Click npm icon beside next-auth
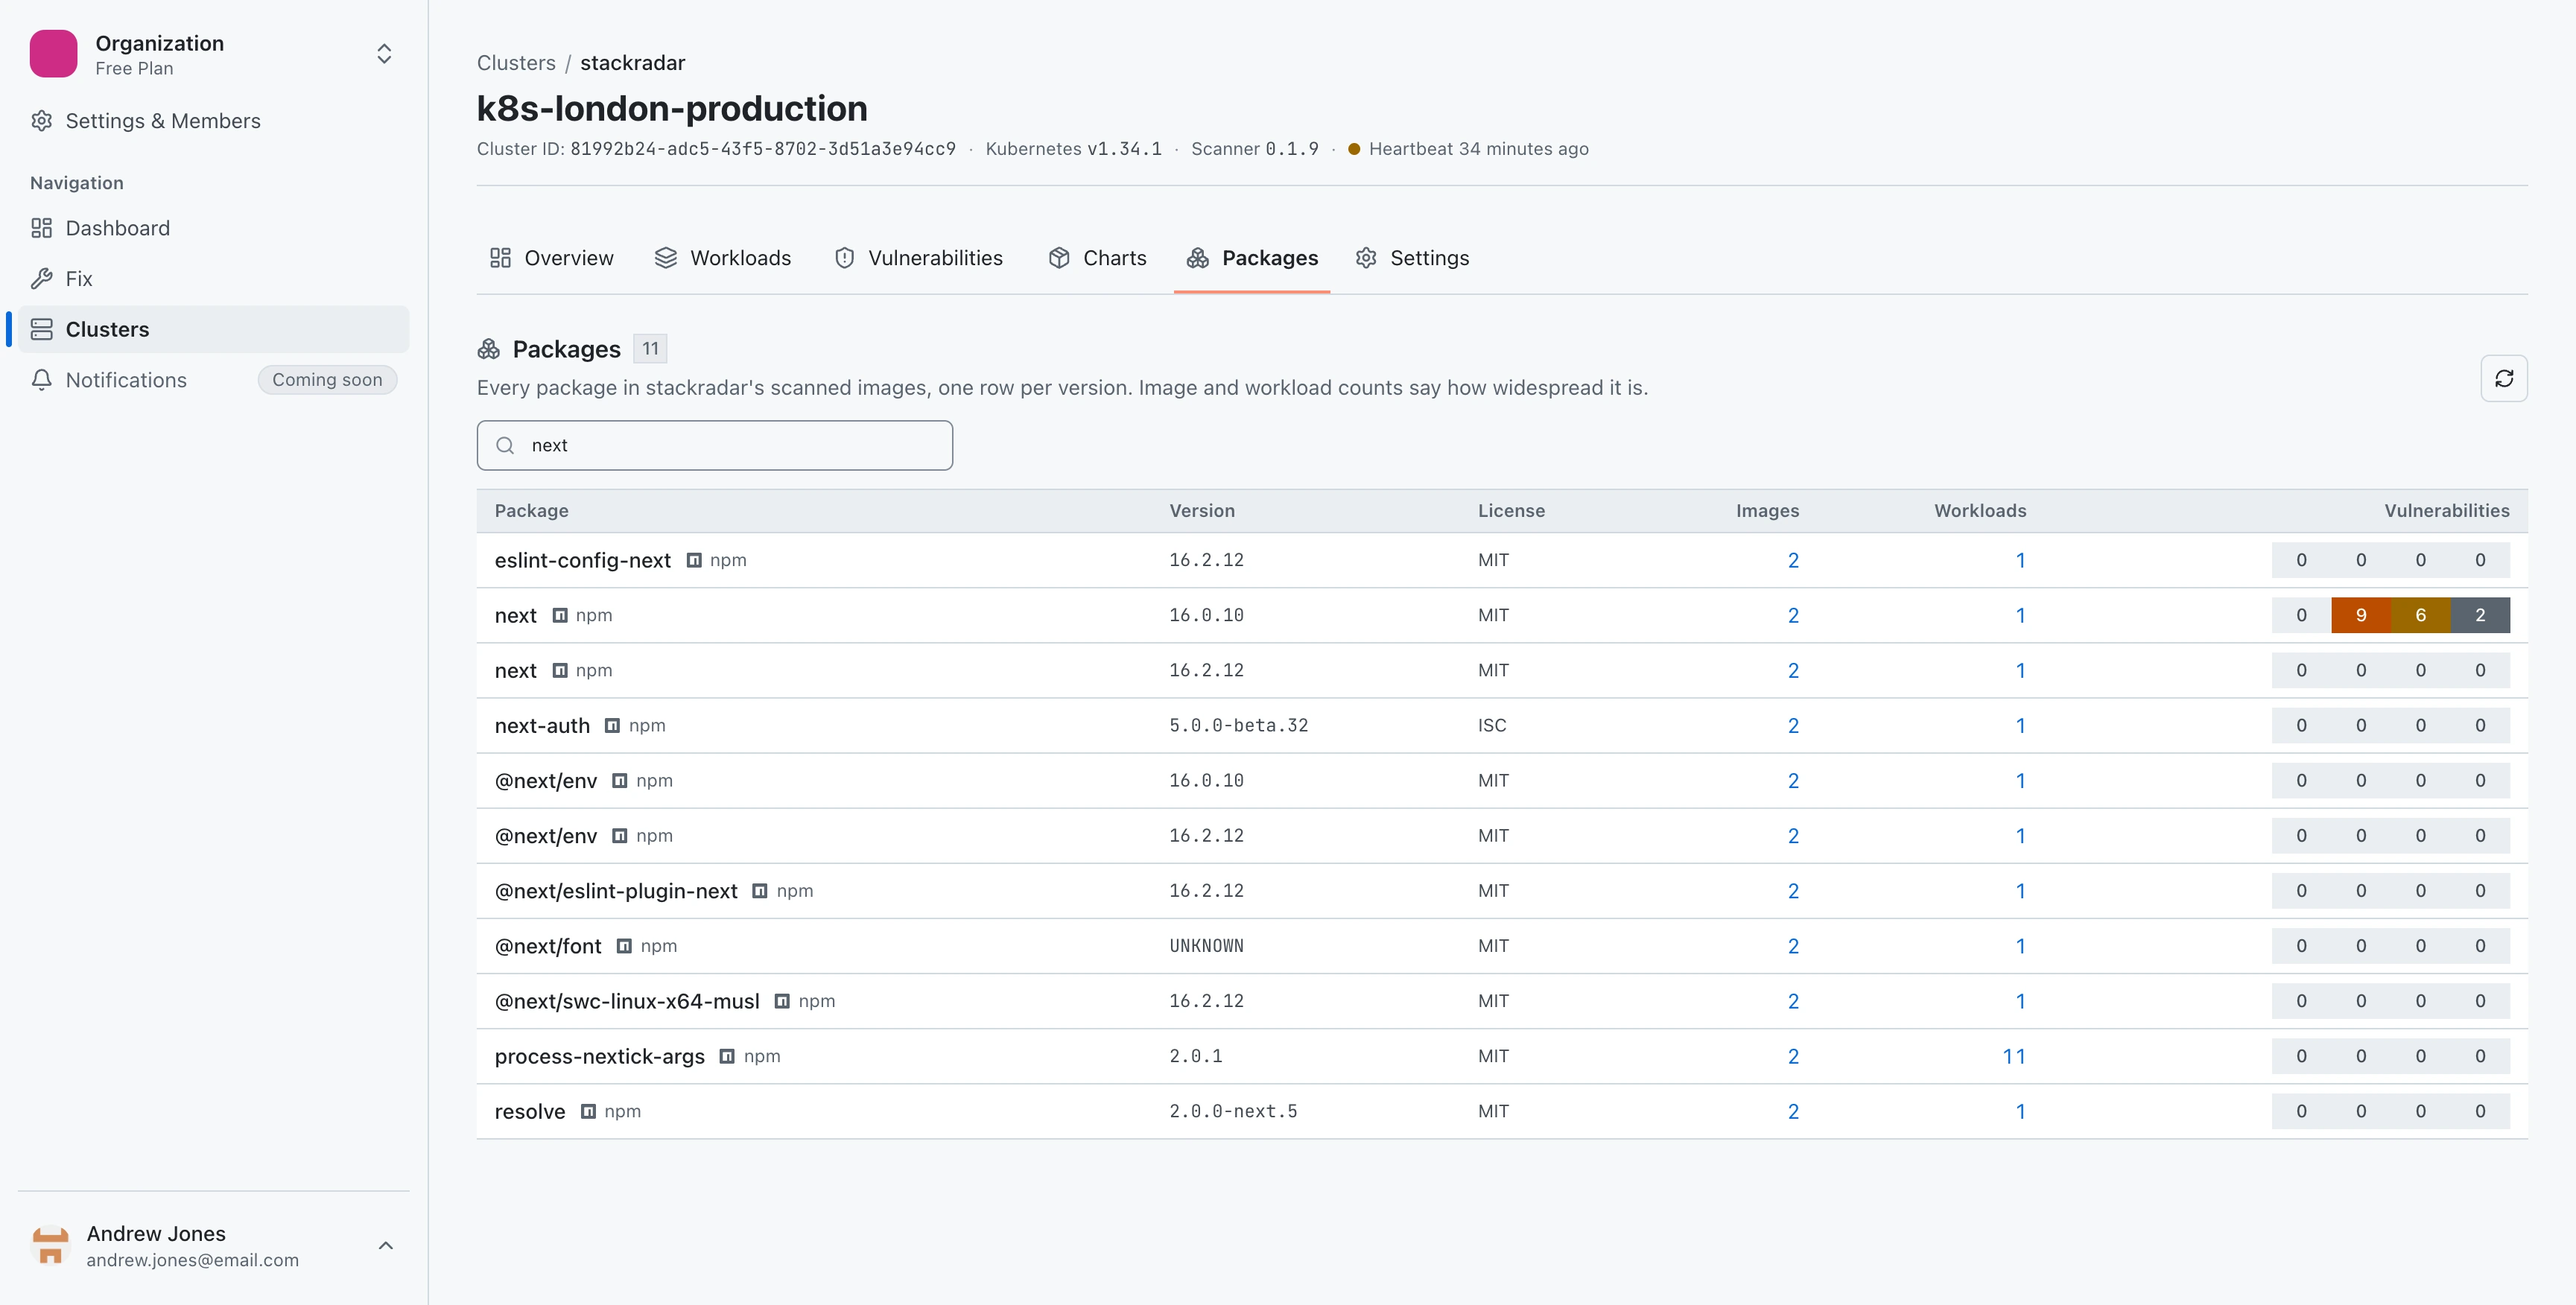The width and height of the screenshot is (2576, 1305). point(613,725)
